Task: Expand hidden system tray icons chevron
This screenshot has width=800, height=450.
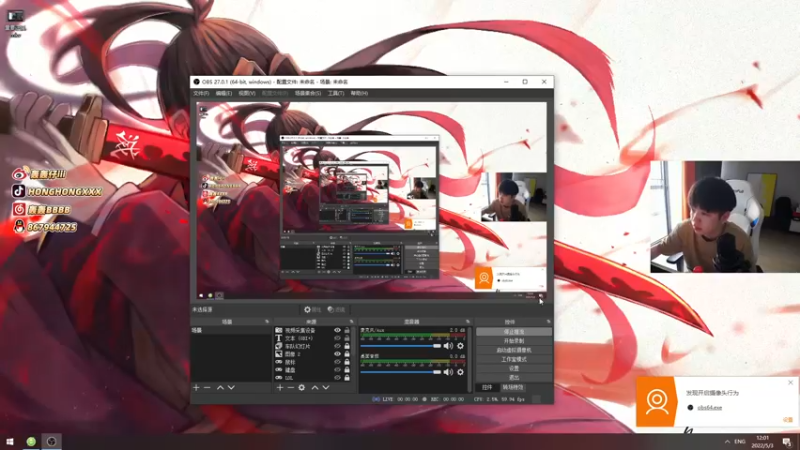Action: (727, 442)
